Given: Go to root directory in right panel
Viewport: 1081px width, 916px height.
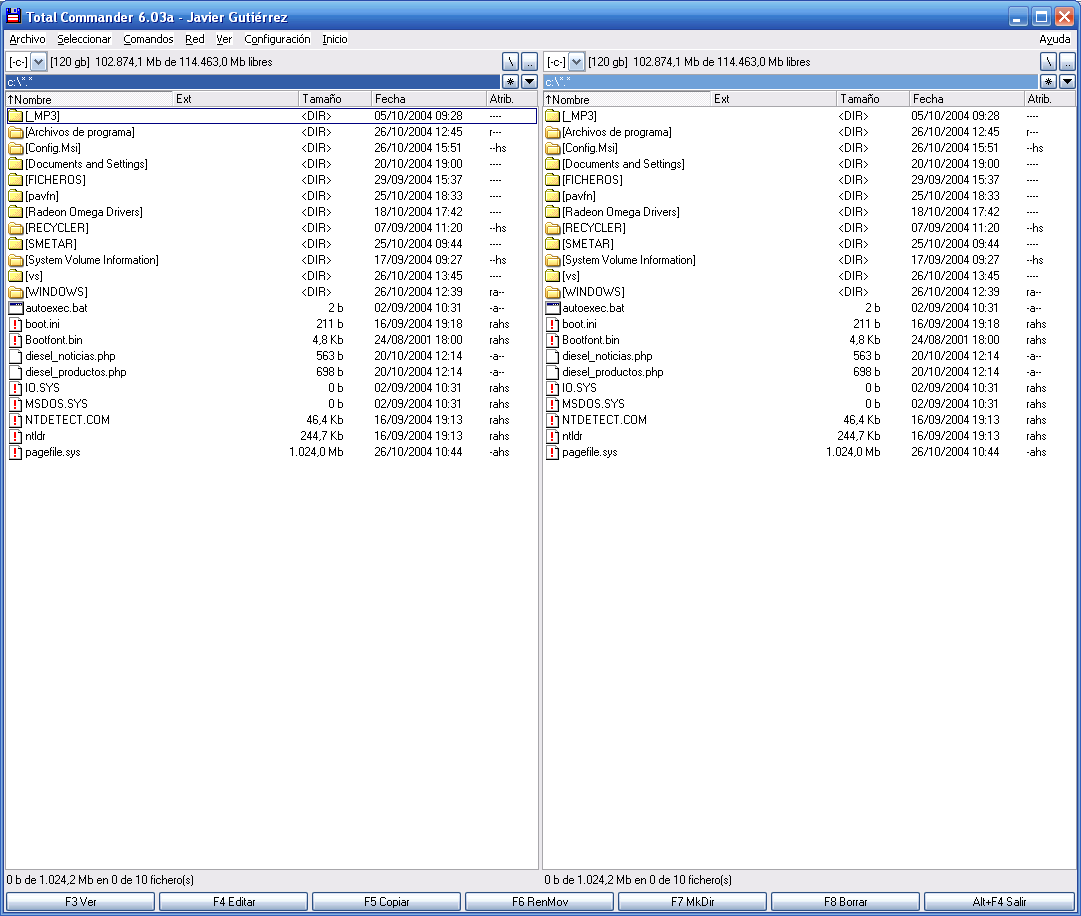Looking at the screenshot, I should point(1049,62).
